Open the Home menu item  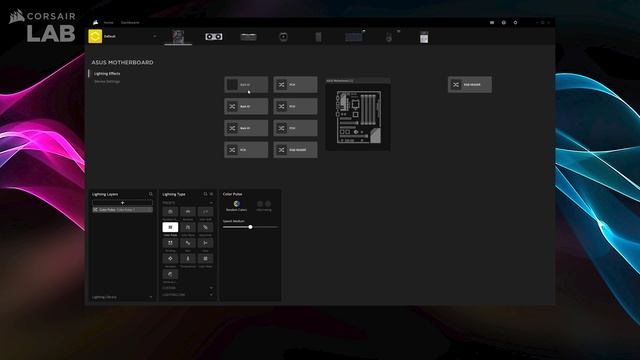click(x=108, y=23)
